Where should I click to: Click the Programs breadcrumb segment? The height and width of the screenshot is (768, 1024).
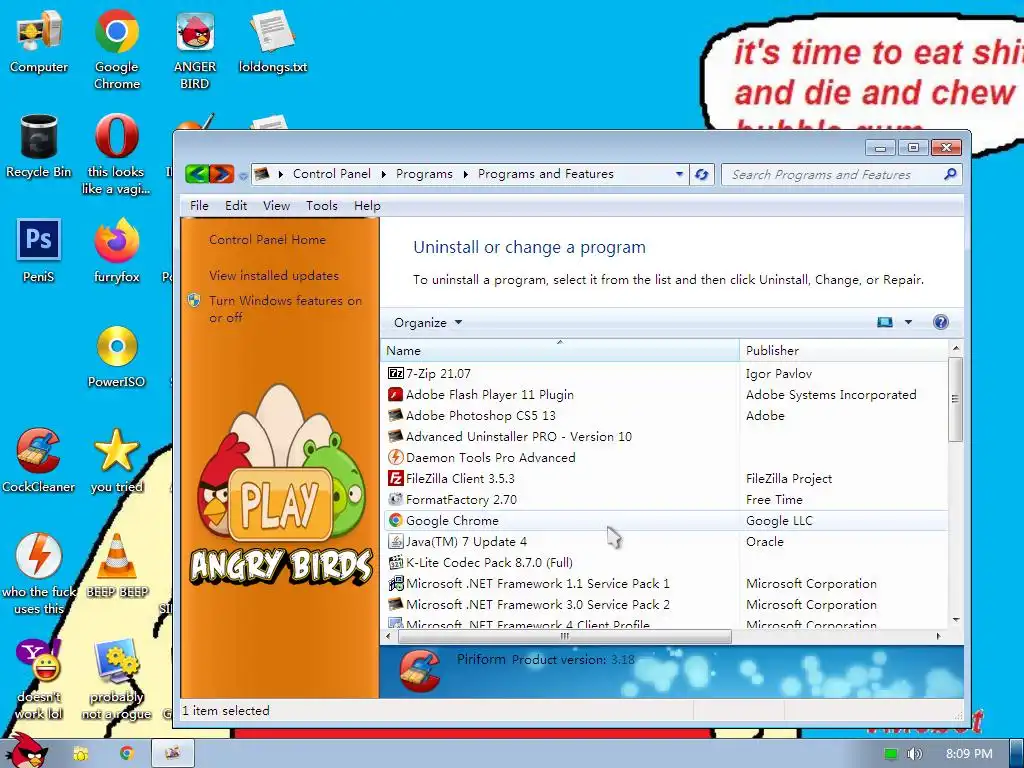tap(424, 174)
